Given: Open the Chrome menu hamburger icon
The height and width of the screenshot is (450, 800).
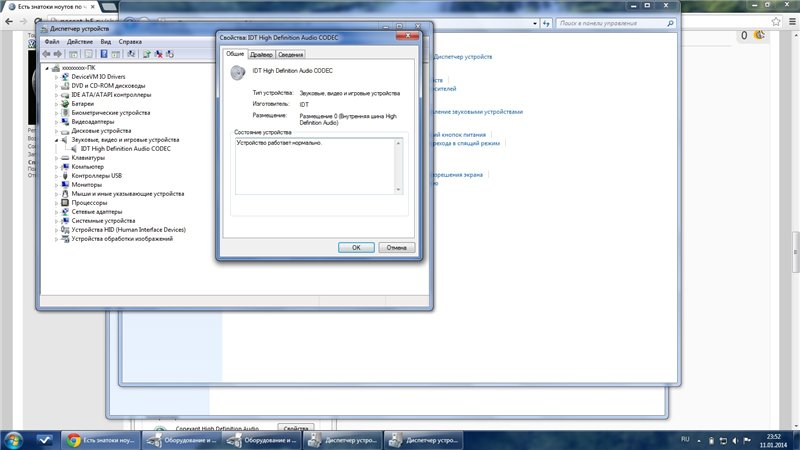Looking at the screenshot, I should tap(792, 21).
